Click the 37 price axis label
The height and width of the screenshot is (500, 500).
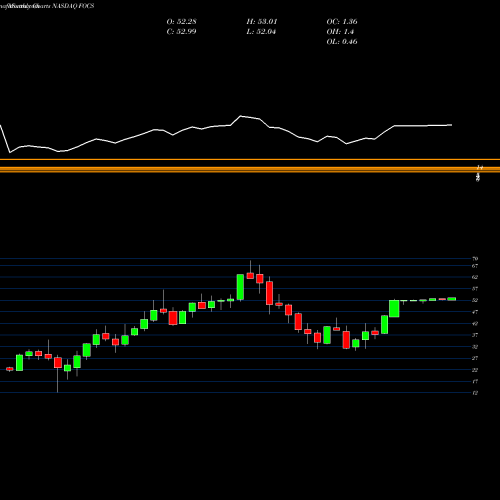coord(475,335)
